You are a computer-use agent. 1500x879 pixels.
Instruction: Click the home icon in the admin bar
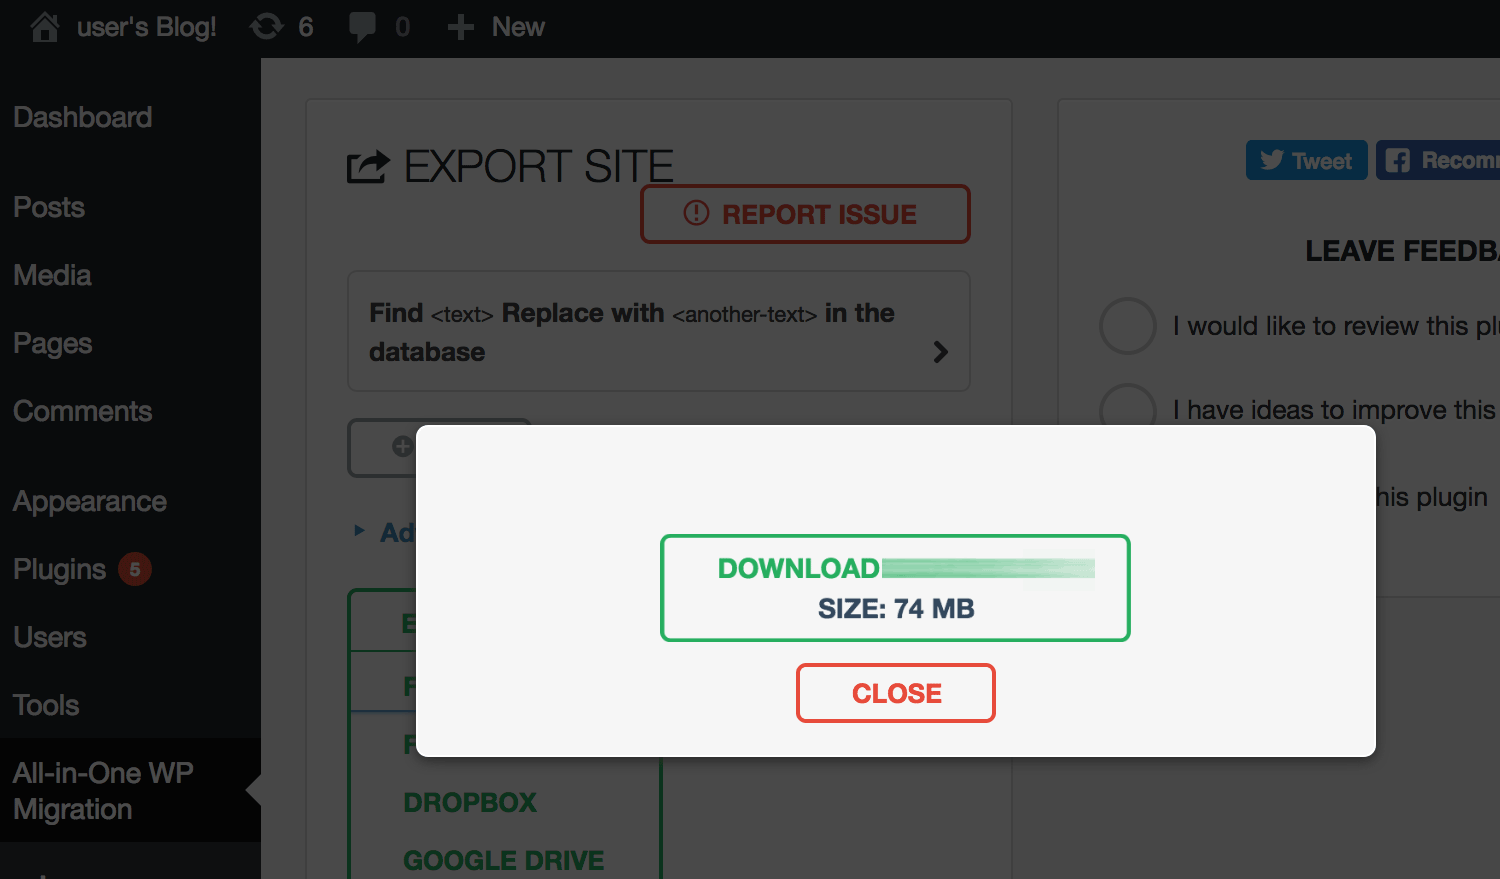[x=44, y=26]
